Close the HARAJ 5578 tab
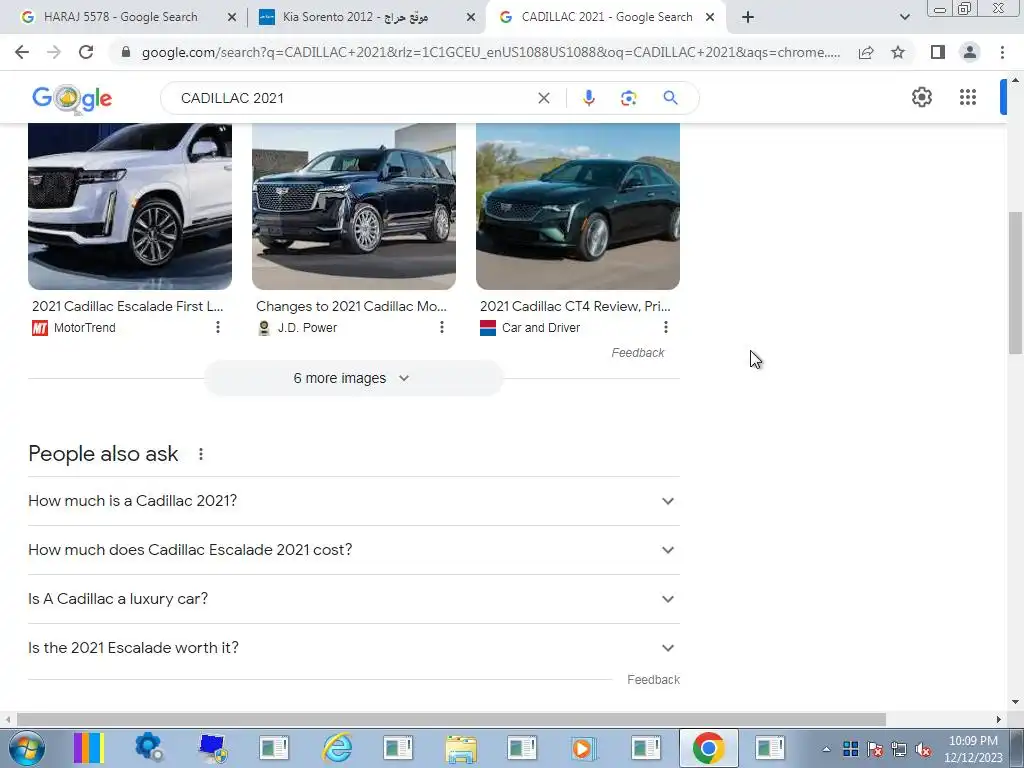This screenshot has height=768, width=1024. coord(231,18)
